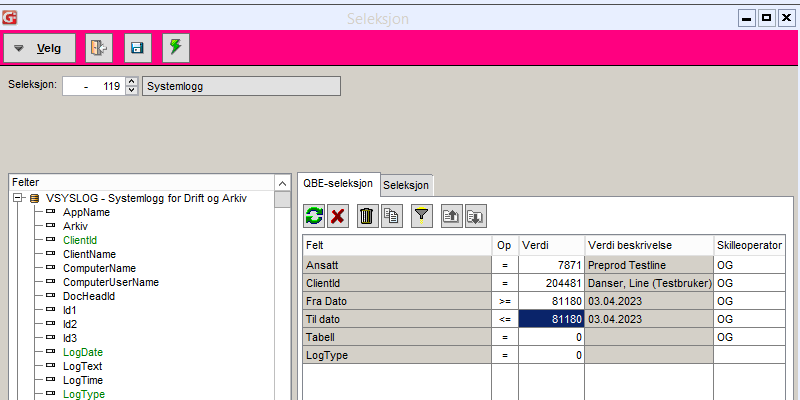Click the Skilleoperator column header
800x400 pixels.
(x=749, y=245)
